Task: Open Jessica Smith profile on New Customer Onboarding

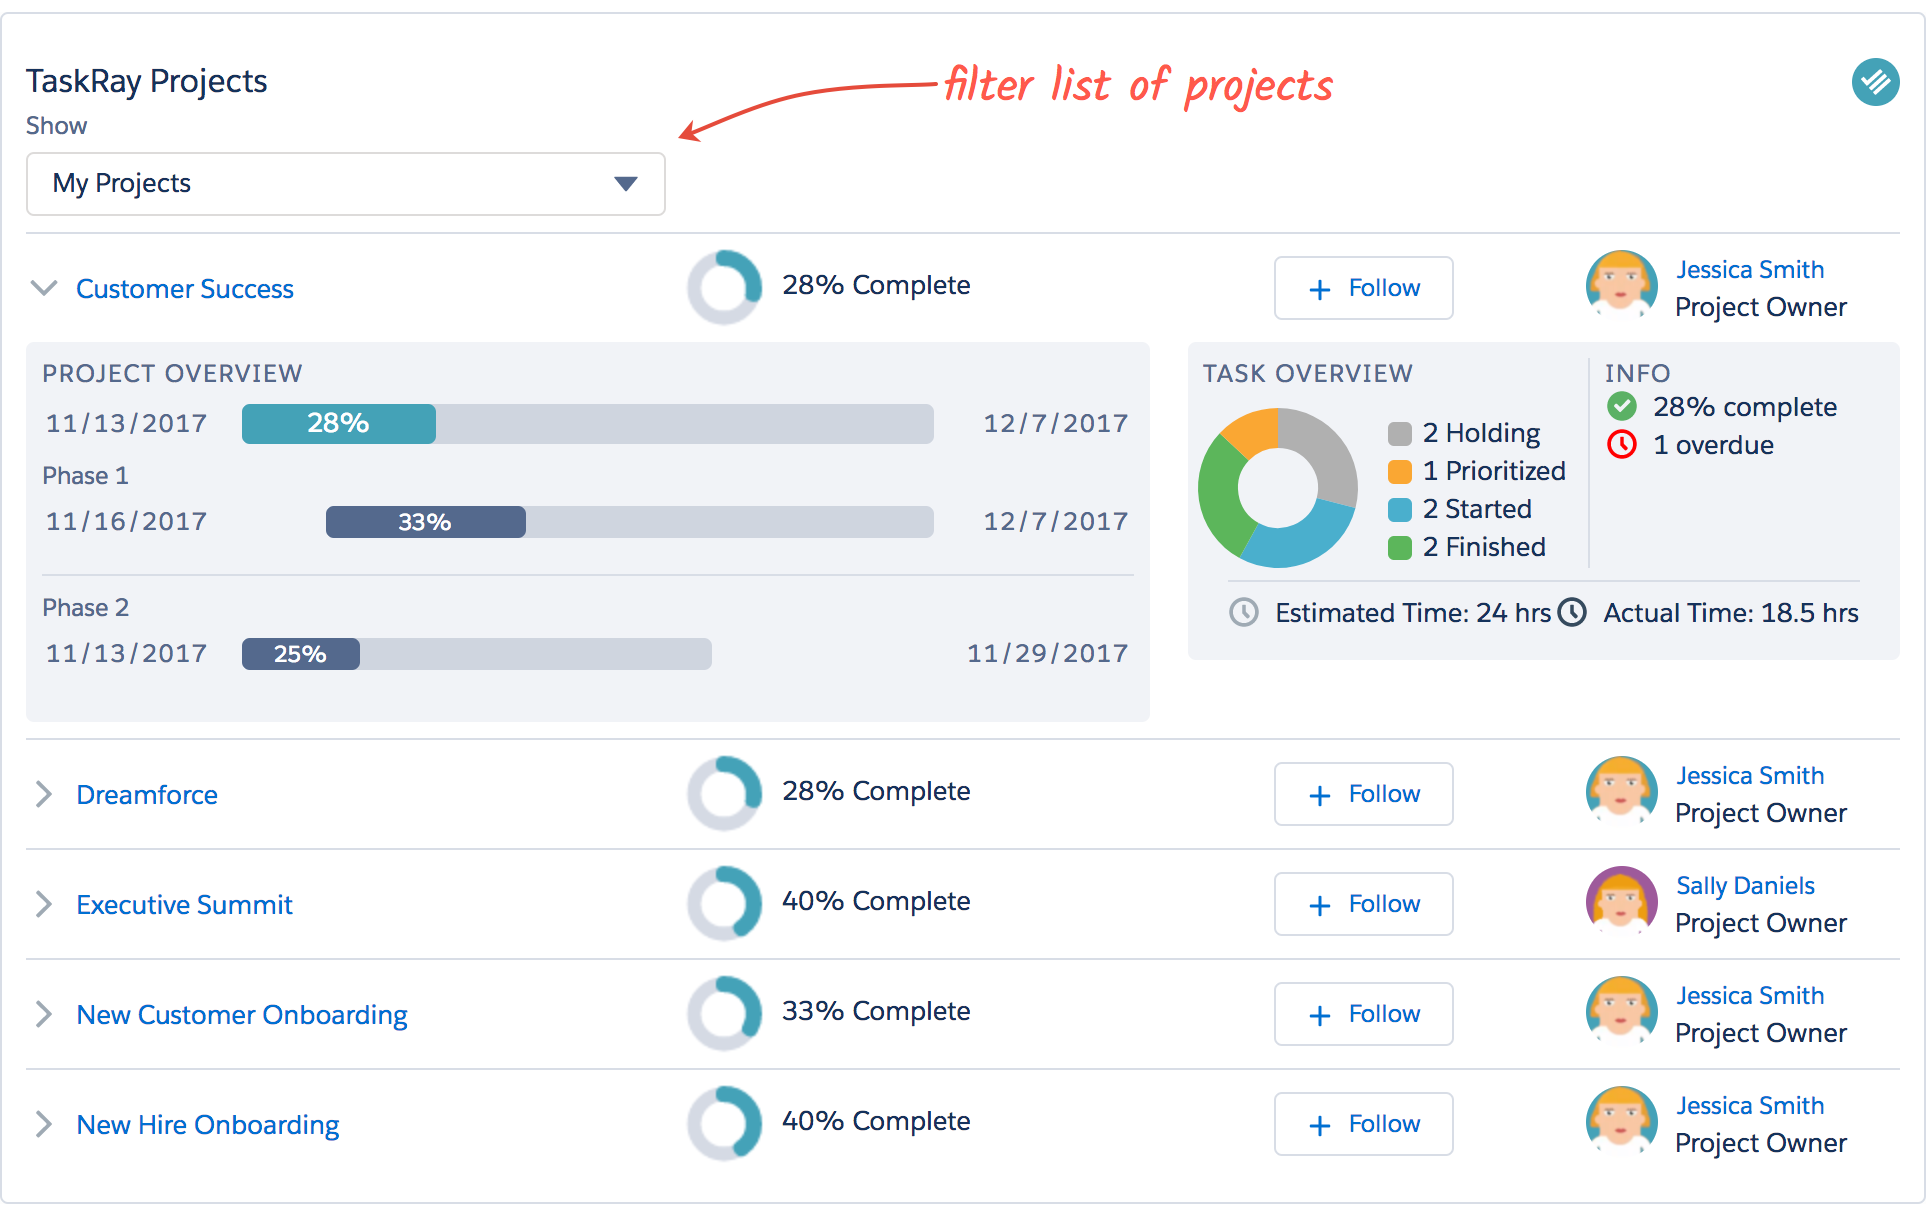Action: 1750,996
